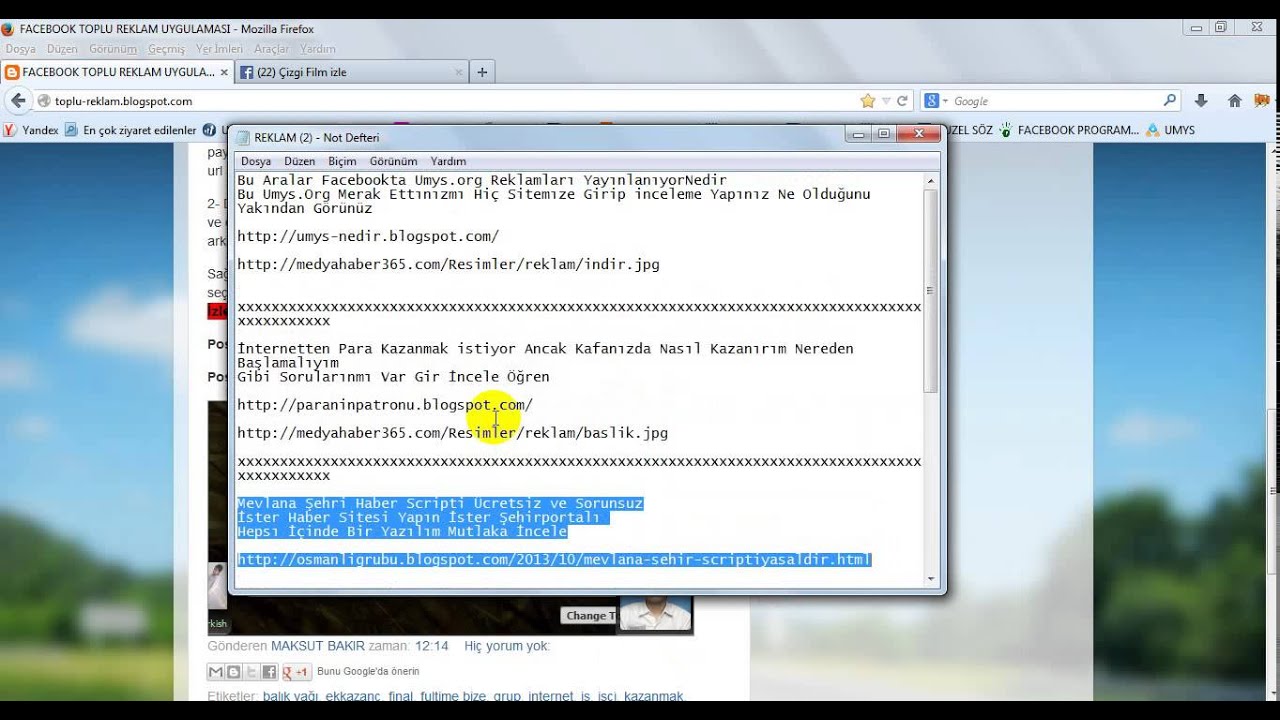
Task: Click the fultime bize label link
Action: point(453,696)
